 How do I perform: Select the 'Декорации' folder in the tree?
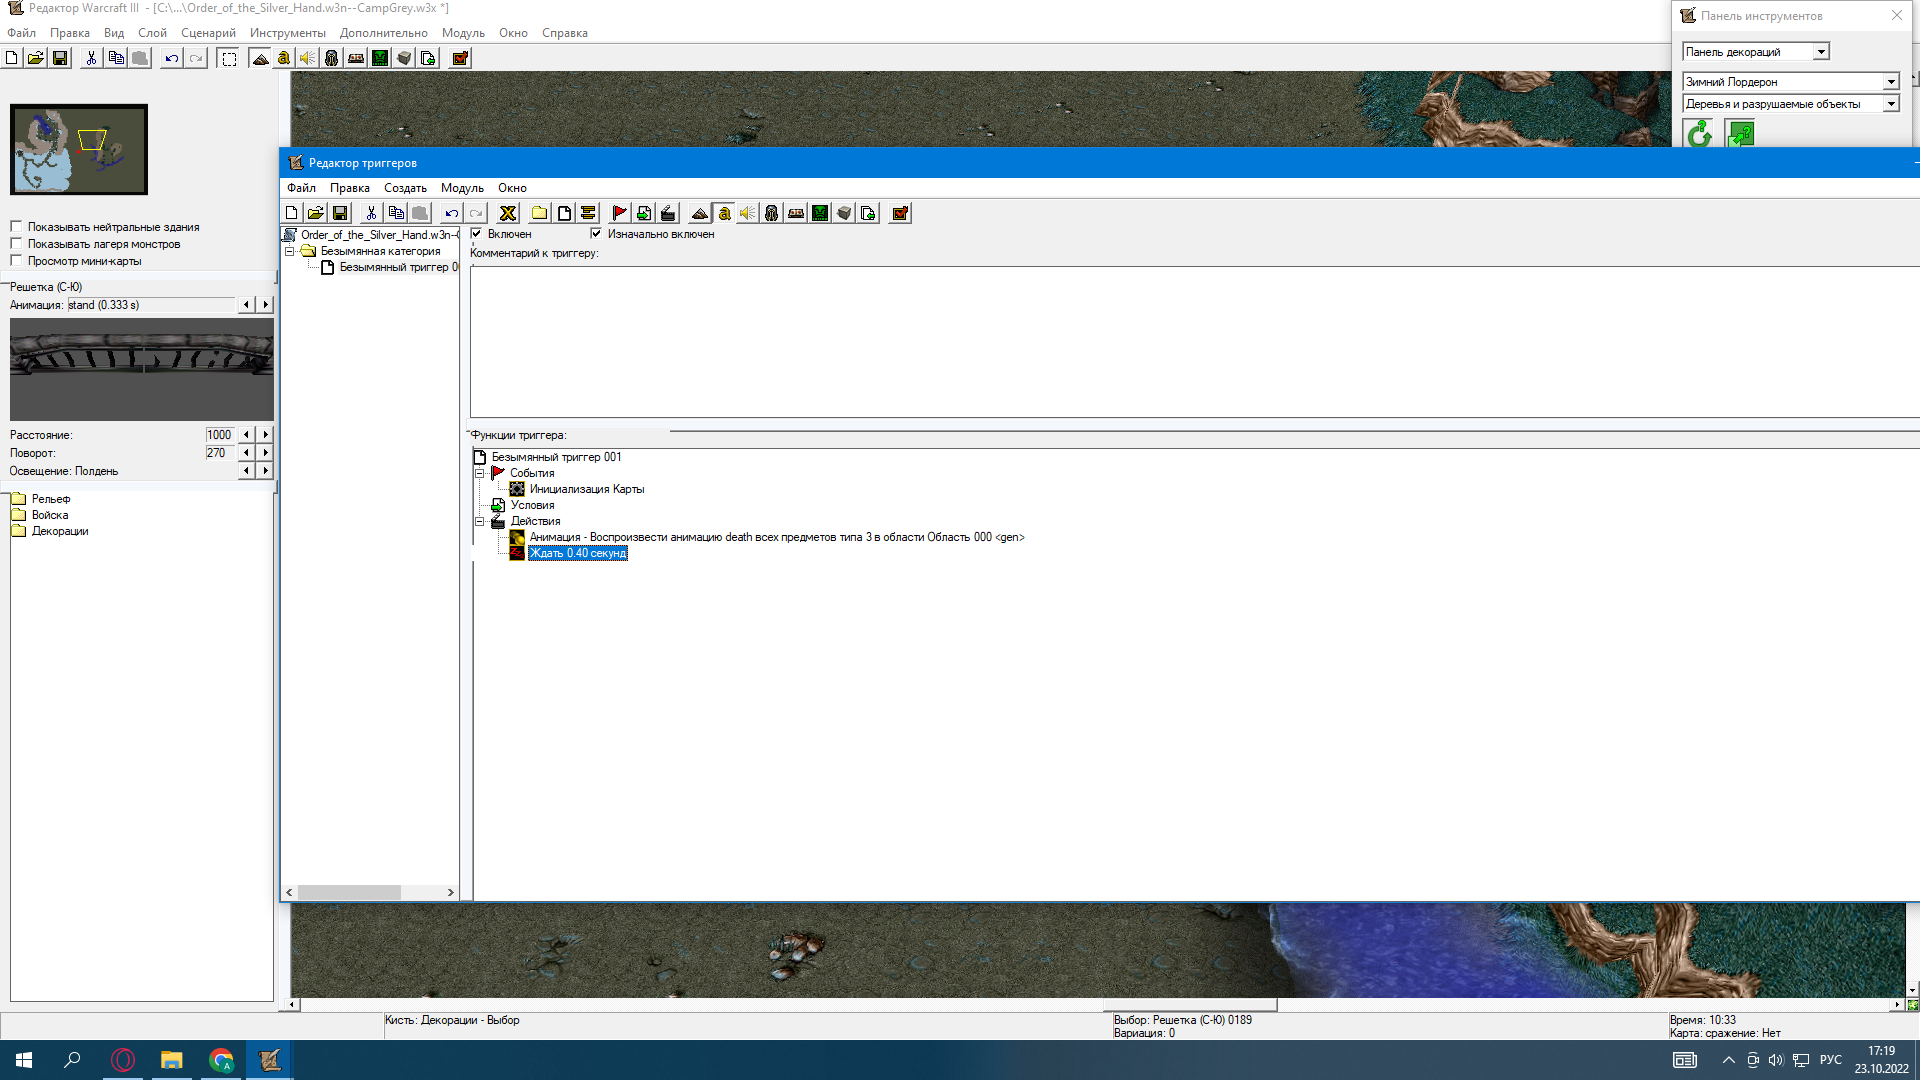[60, 531]
